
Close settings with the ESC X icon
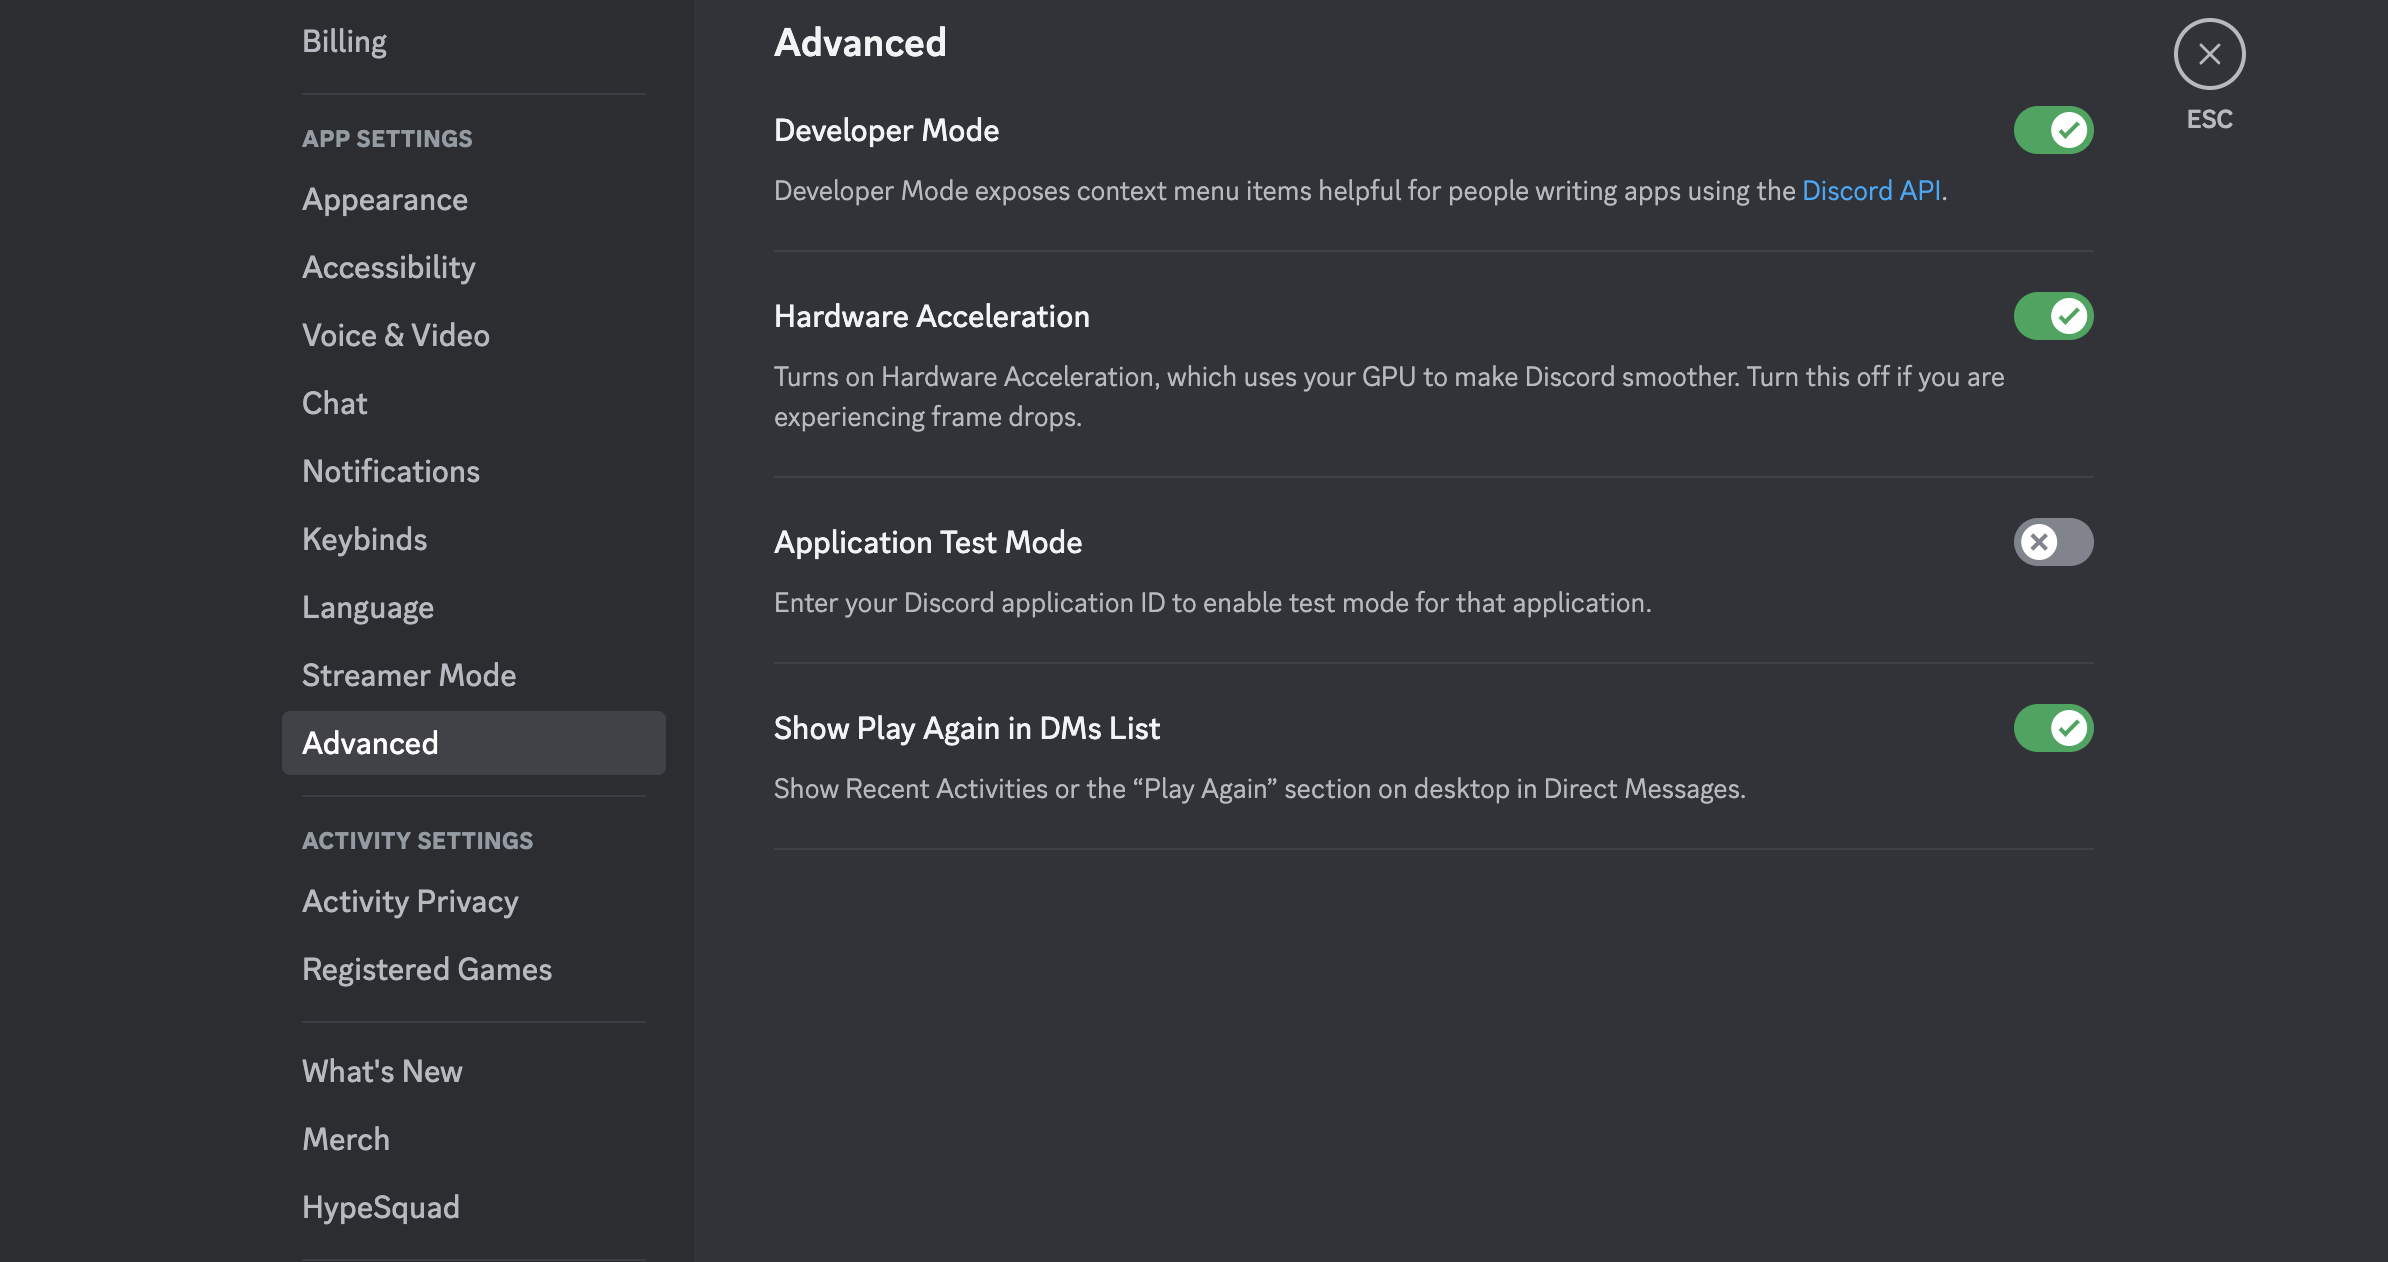point(2209,54)
